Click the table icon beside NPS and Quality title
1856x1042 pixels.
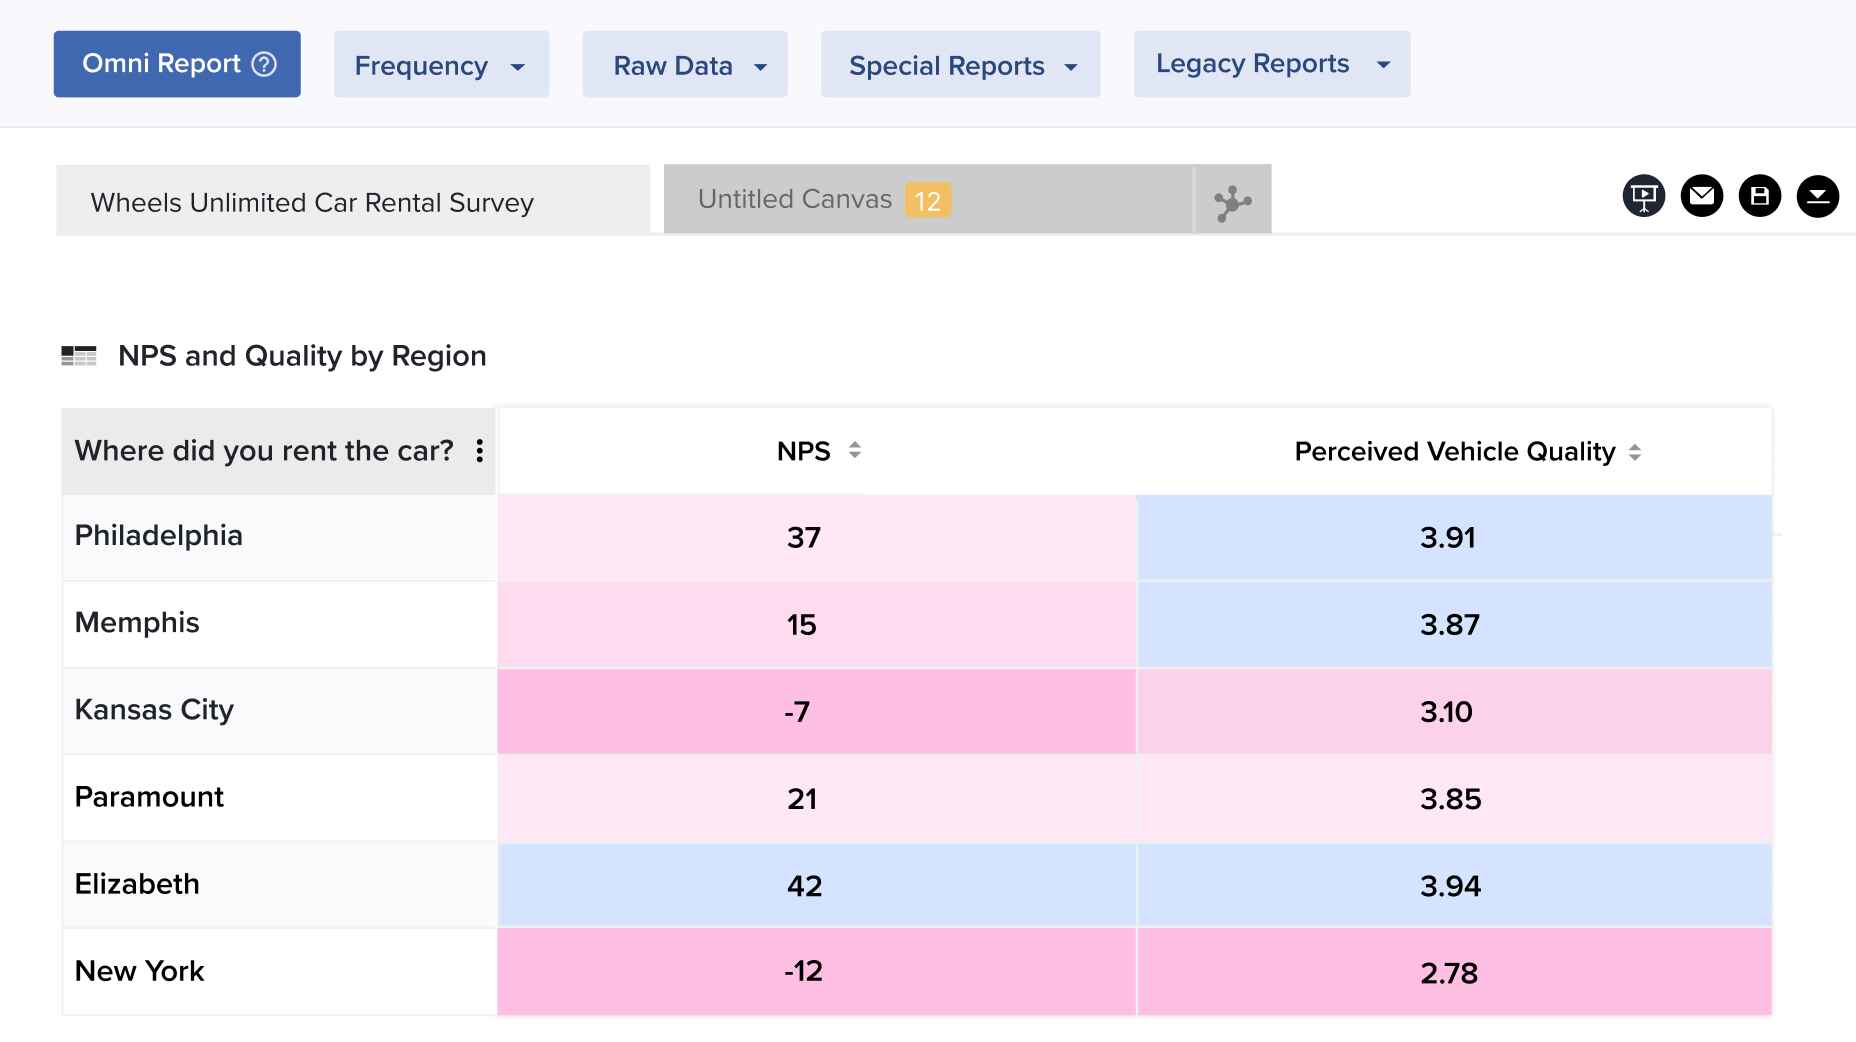pos(79,356)
